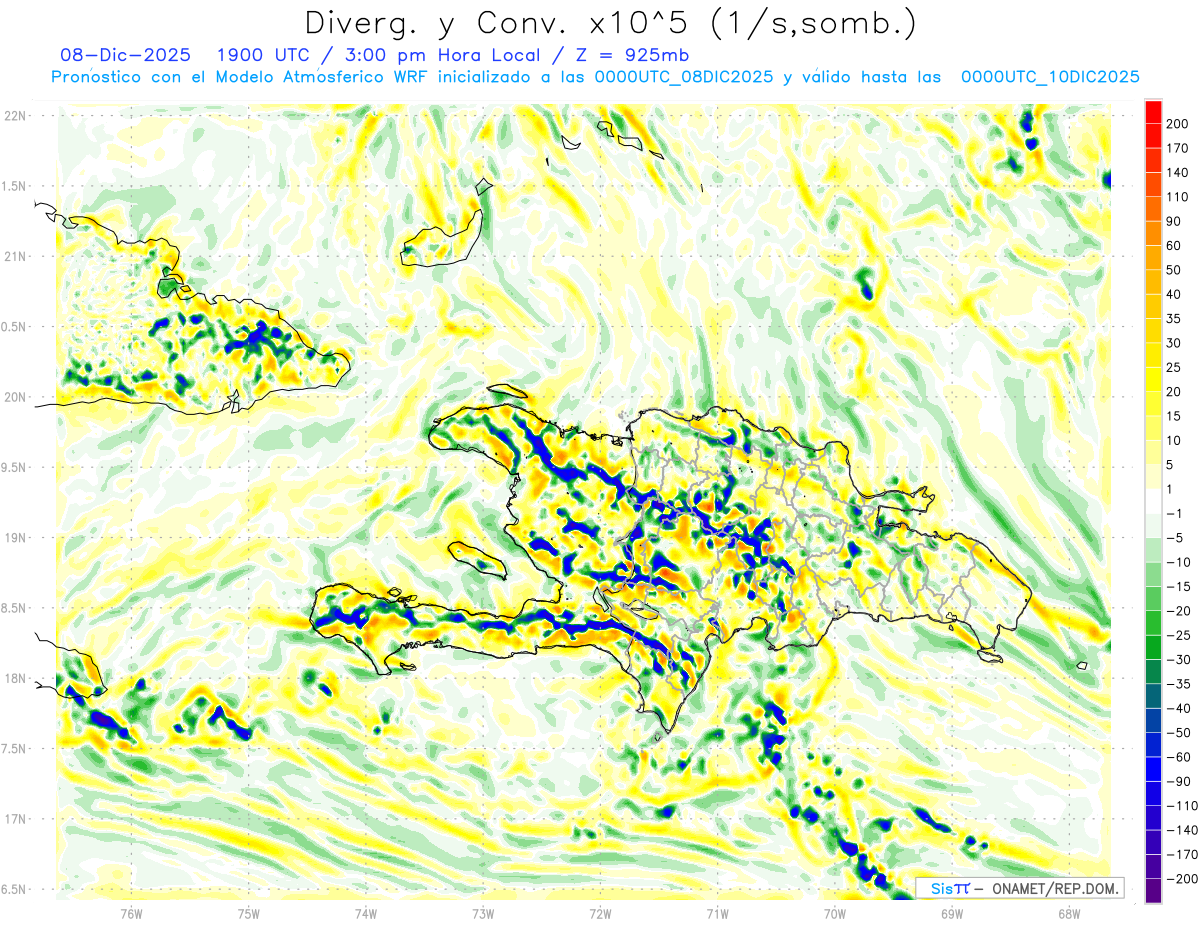This screenshot has width=1200, height=927.
Task: Click the negative "-200" colorbar label
Action: click(x=1183, y=879)
